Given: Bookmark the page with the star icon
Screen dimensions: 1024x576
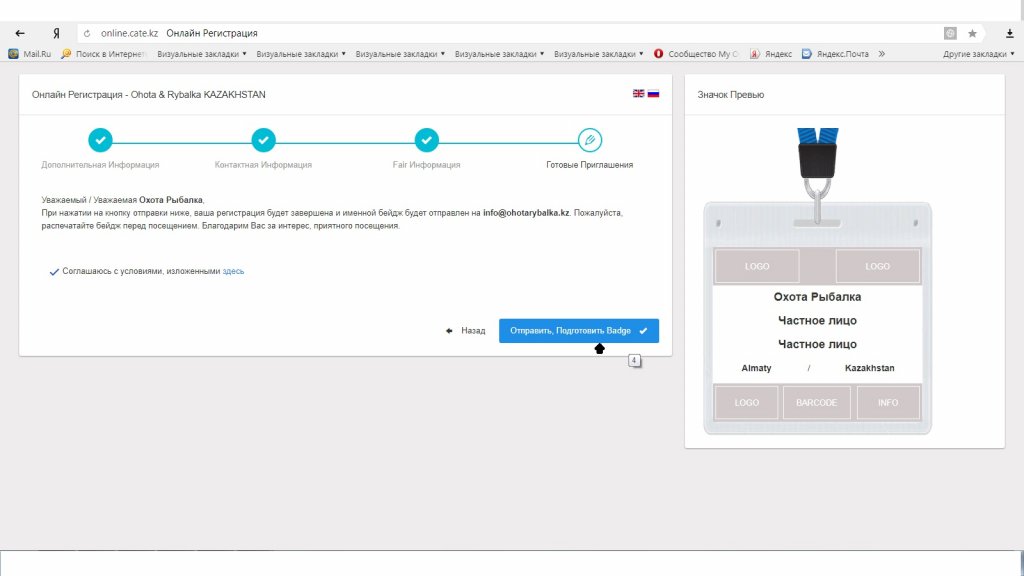Looking at the screenshot, I should pos(972,33).
